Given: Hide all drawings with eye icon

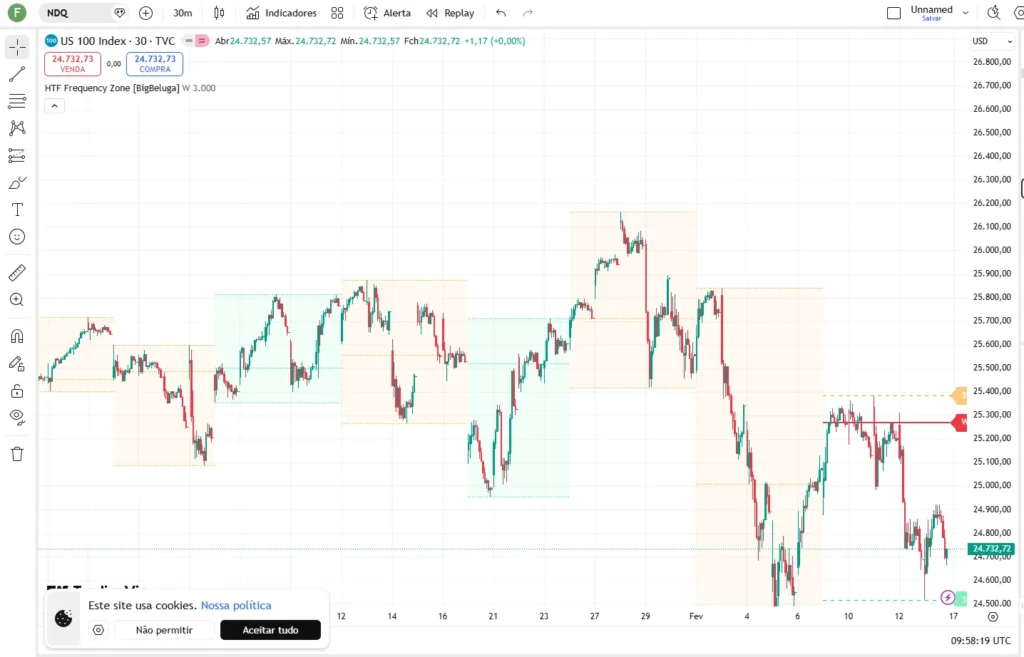Looking at the screenshot, I should 17,417.
